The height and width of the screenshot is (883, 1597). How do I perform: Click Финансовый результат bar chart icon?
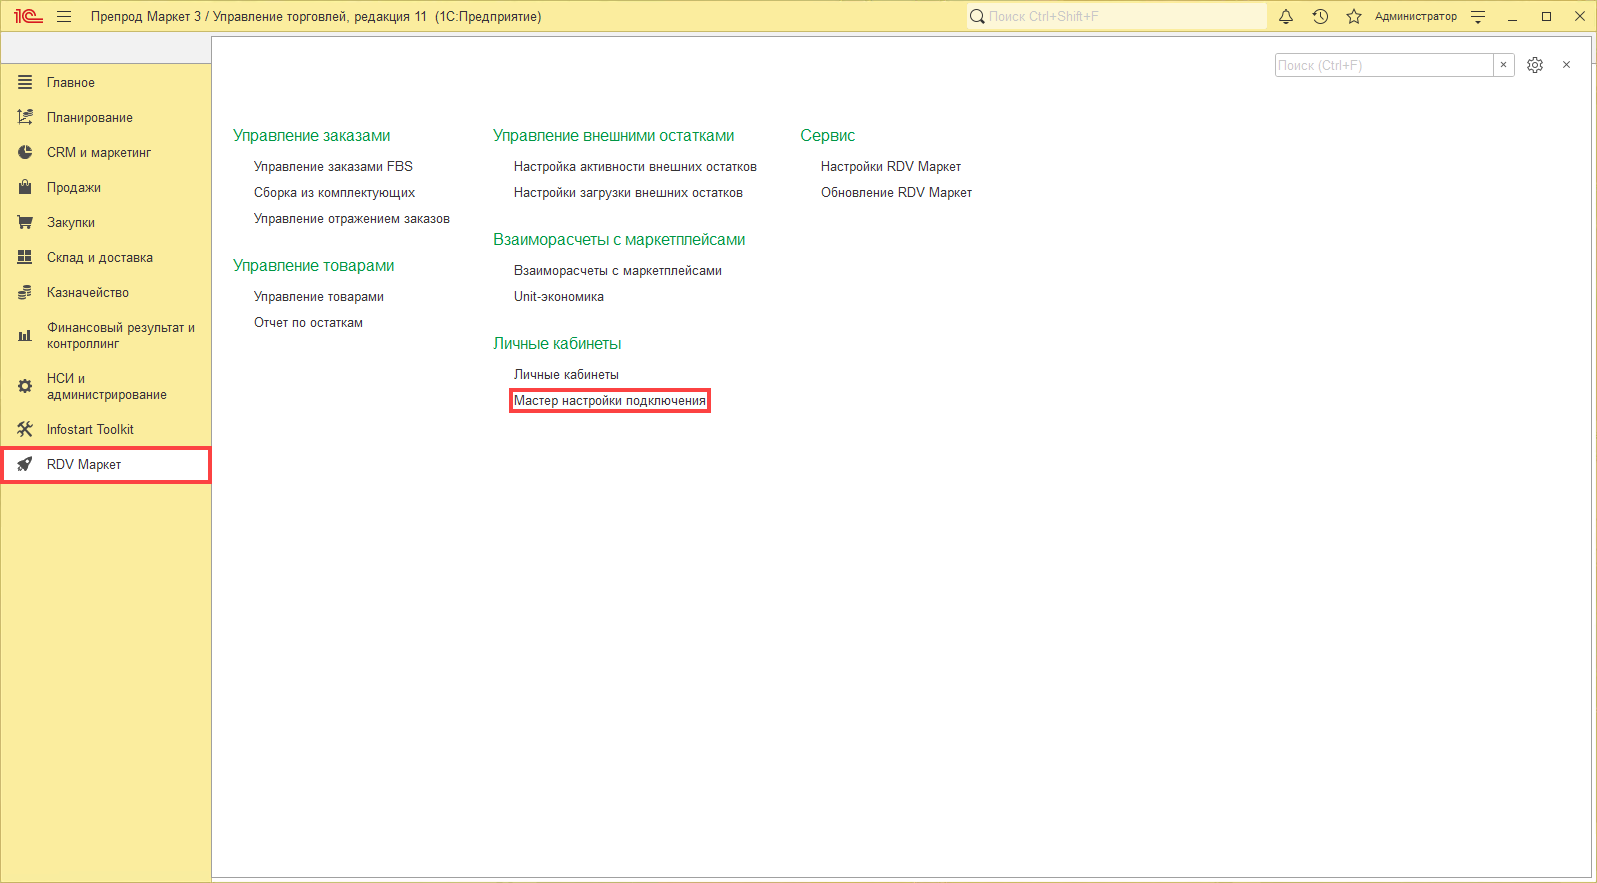click(25, 336)
